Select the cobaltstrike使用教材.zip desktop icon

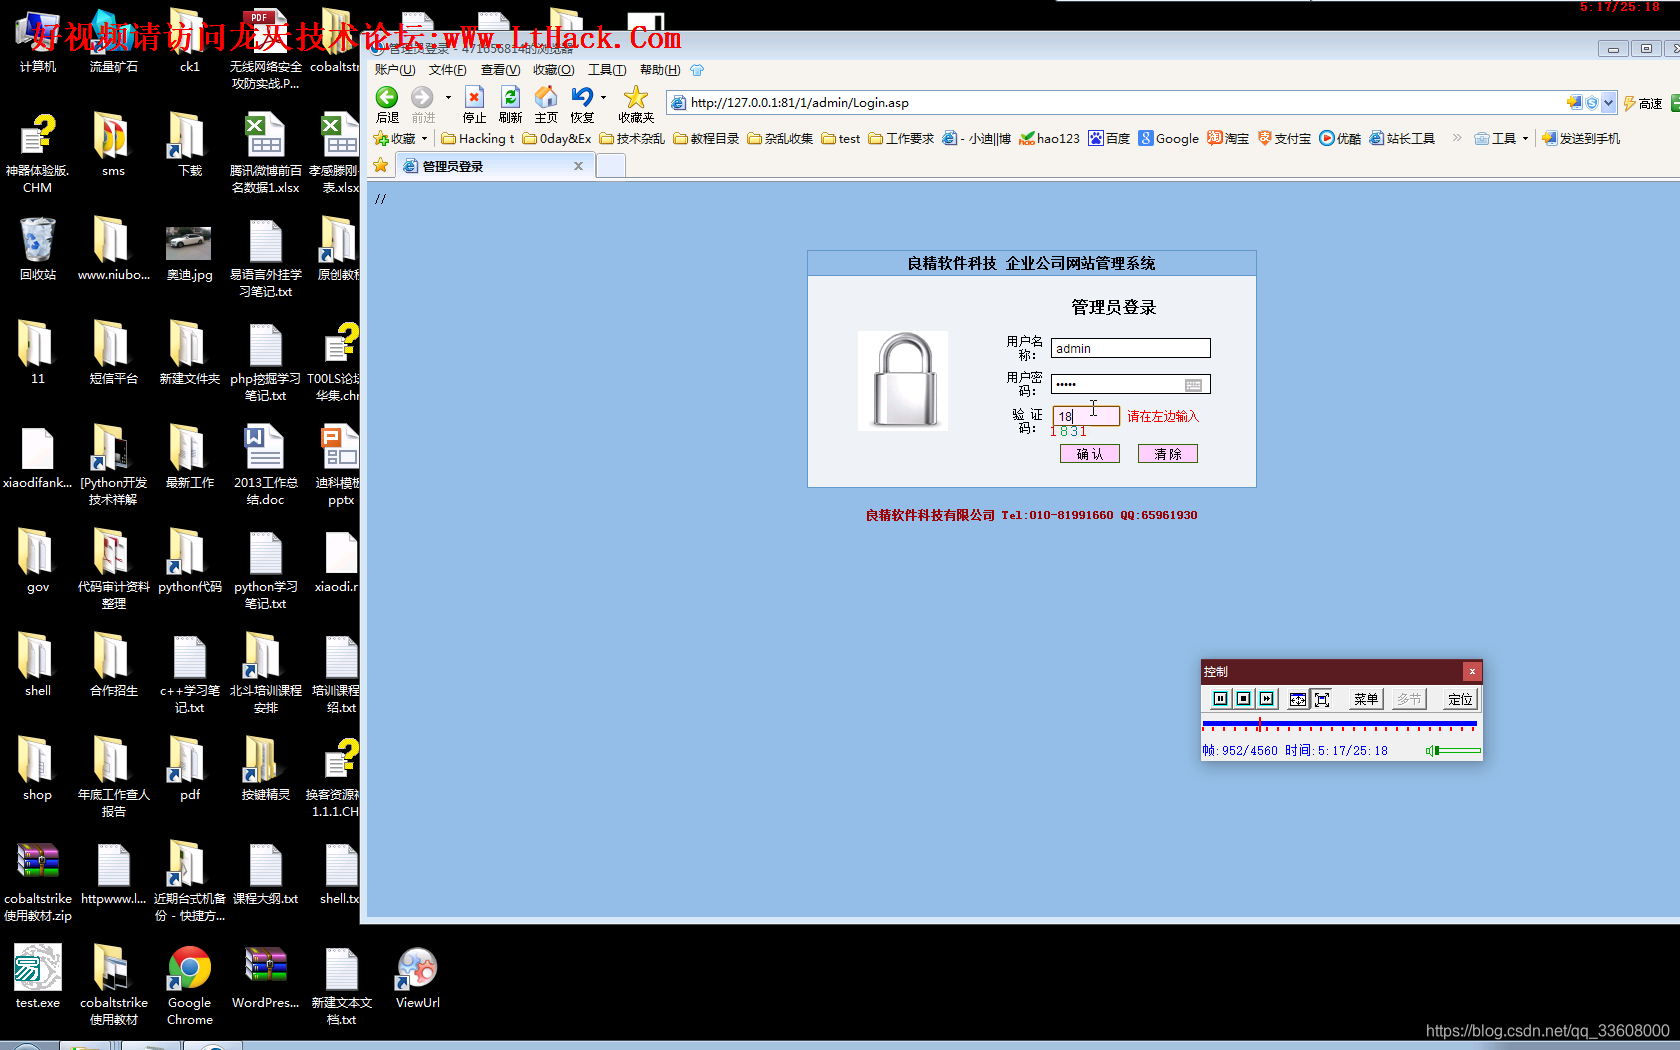38,882
